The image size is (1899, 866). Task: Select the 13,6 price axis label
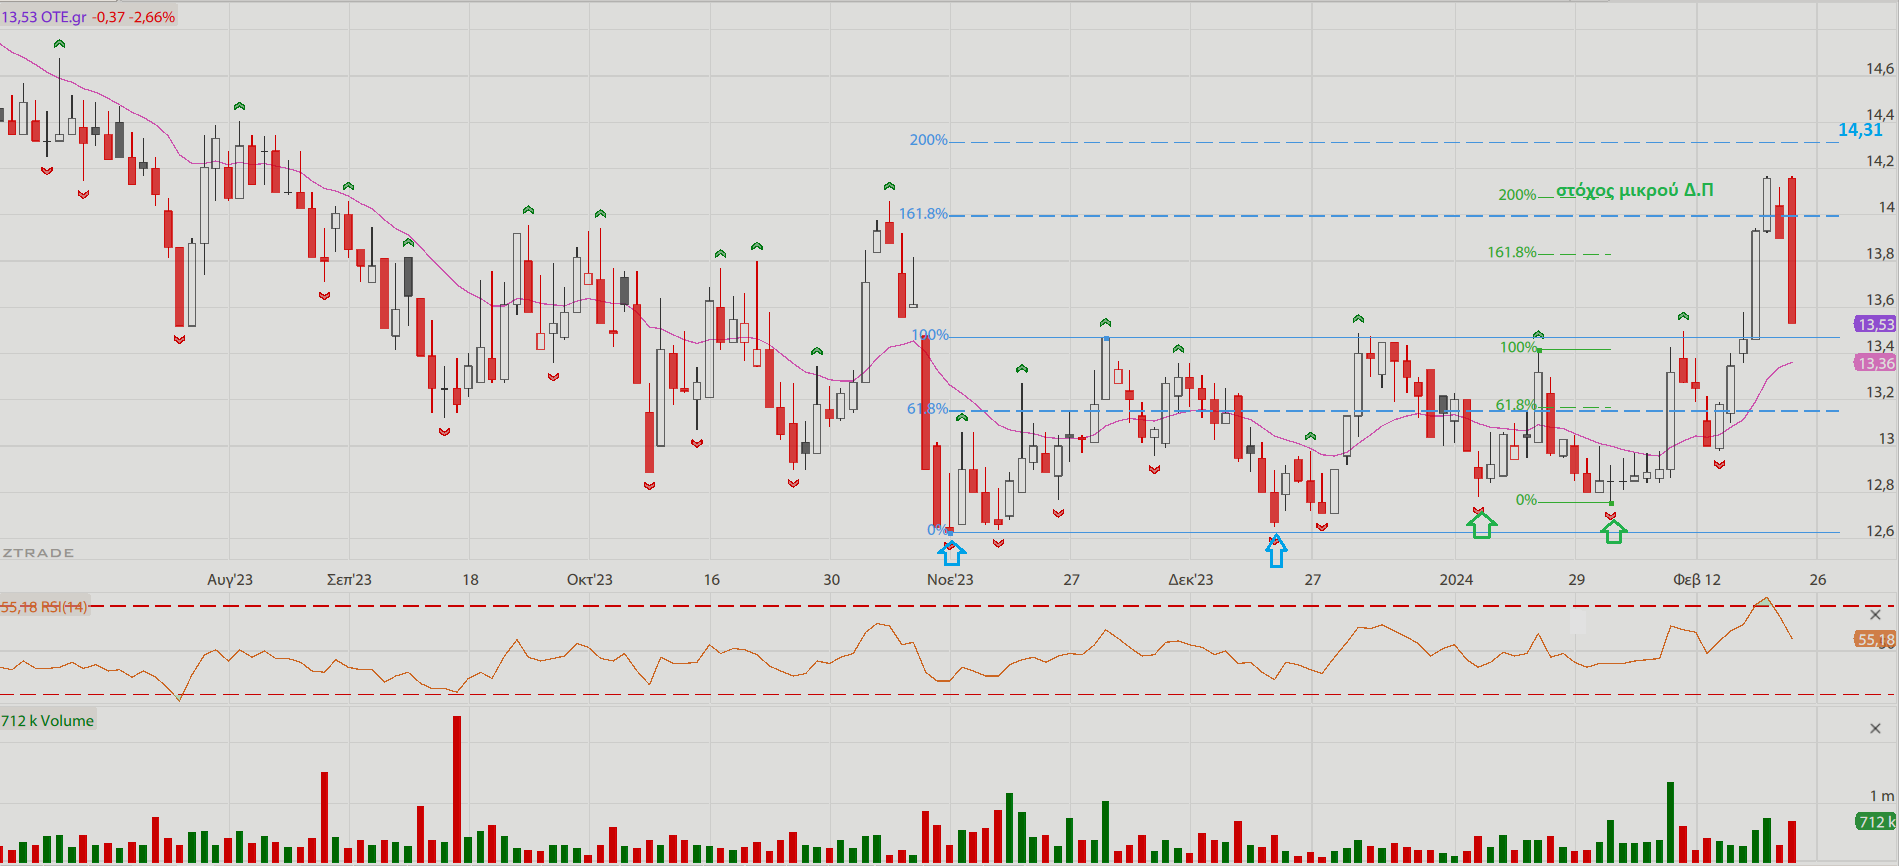click(1880, 300)
